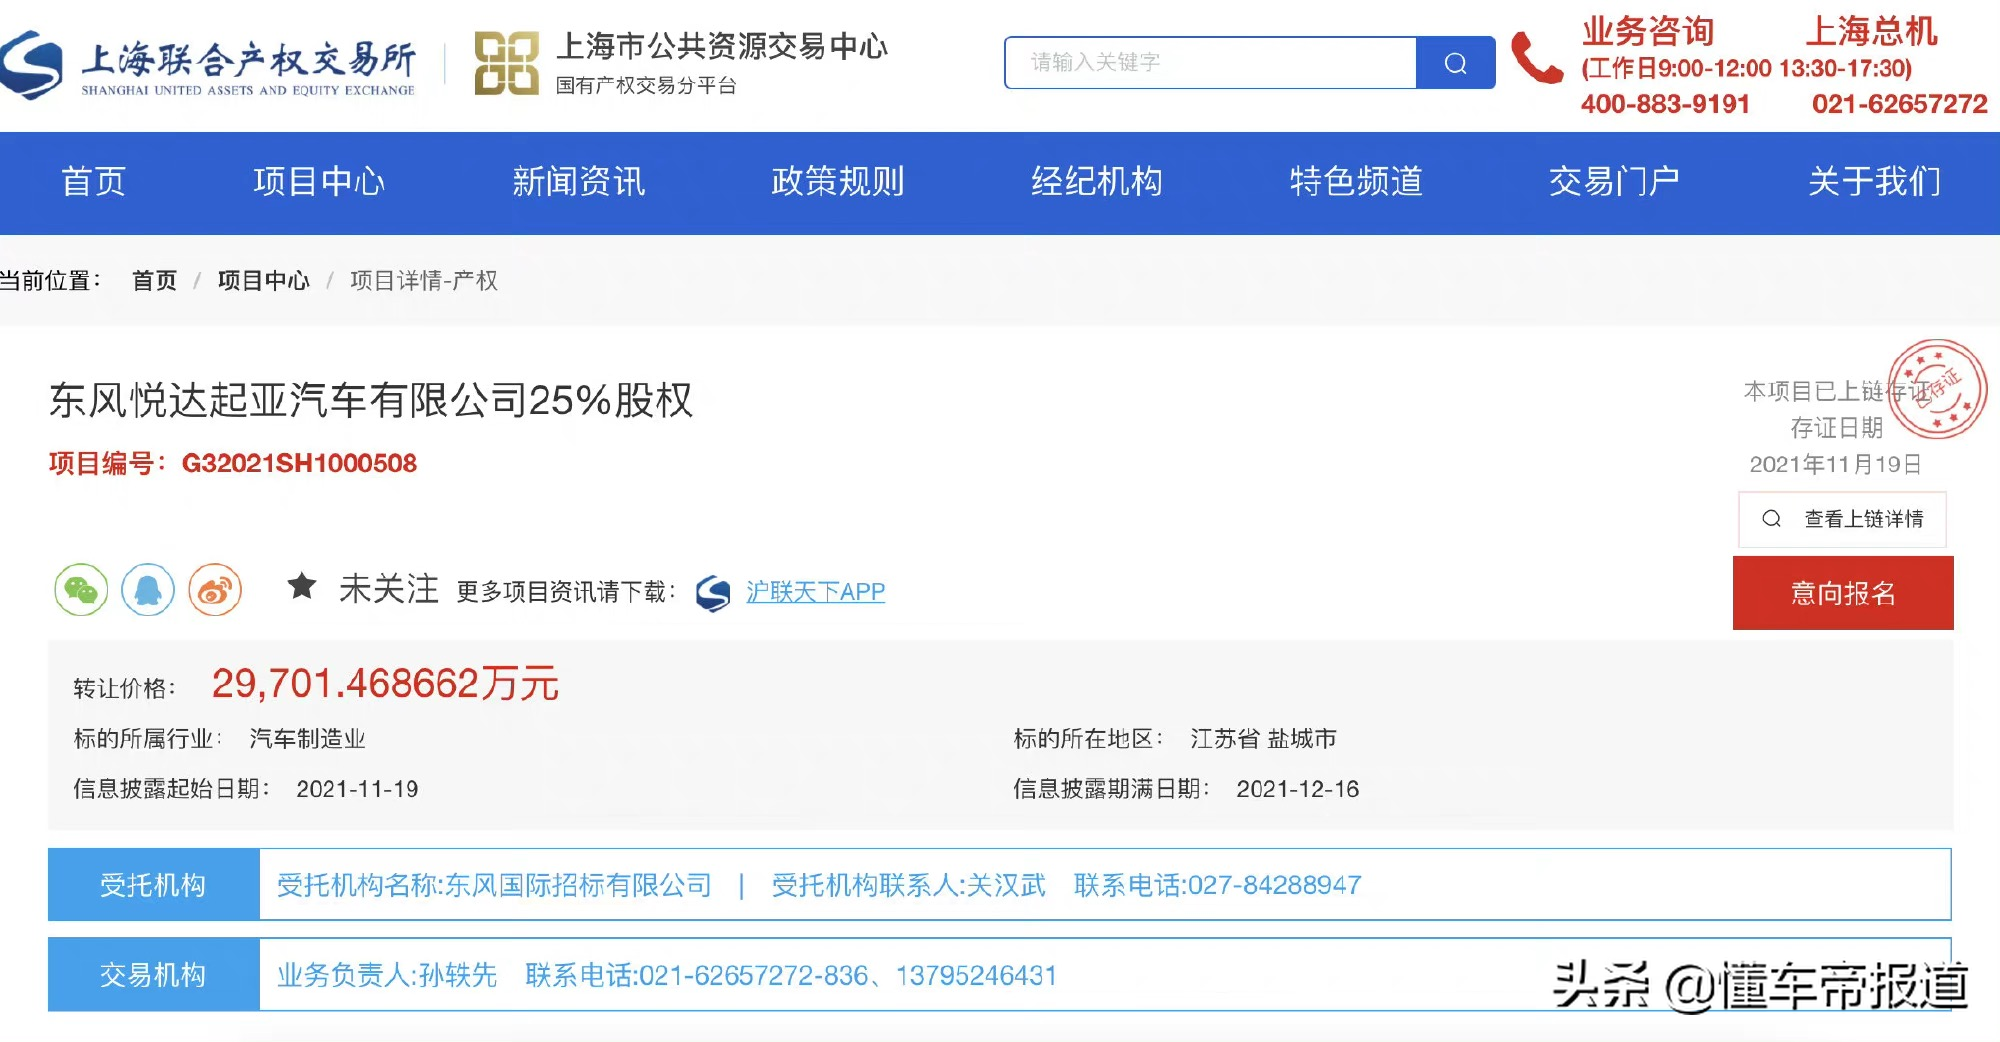
Task: Click the red 意向报名 button
Action: click(x=1843, y=593)
